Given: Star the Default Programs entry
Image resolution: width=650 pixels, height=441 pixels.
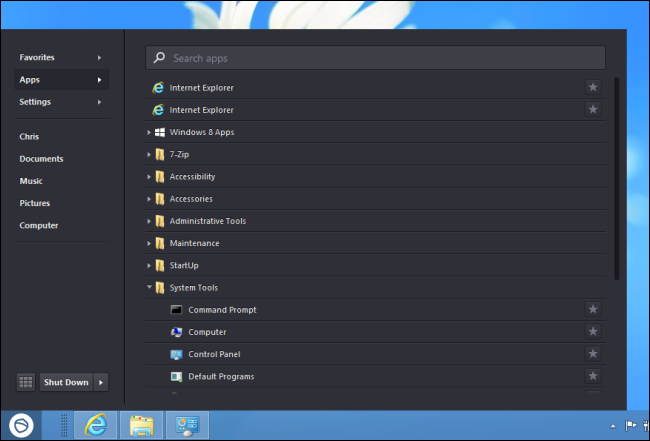Looking at the screenshot, I should pos(593,376).
